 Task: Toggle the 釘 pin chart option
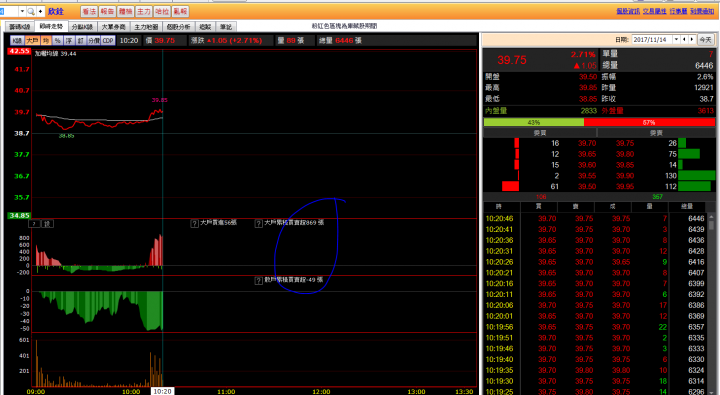click(x=81, y=41)
